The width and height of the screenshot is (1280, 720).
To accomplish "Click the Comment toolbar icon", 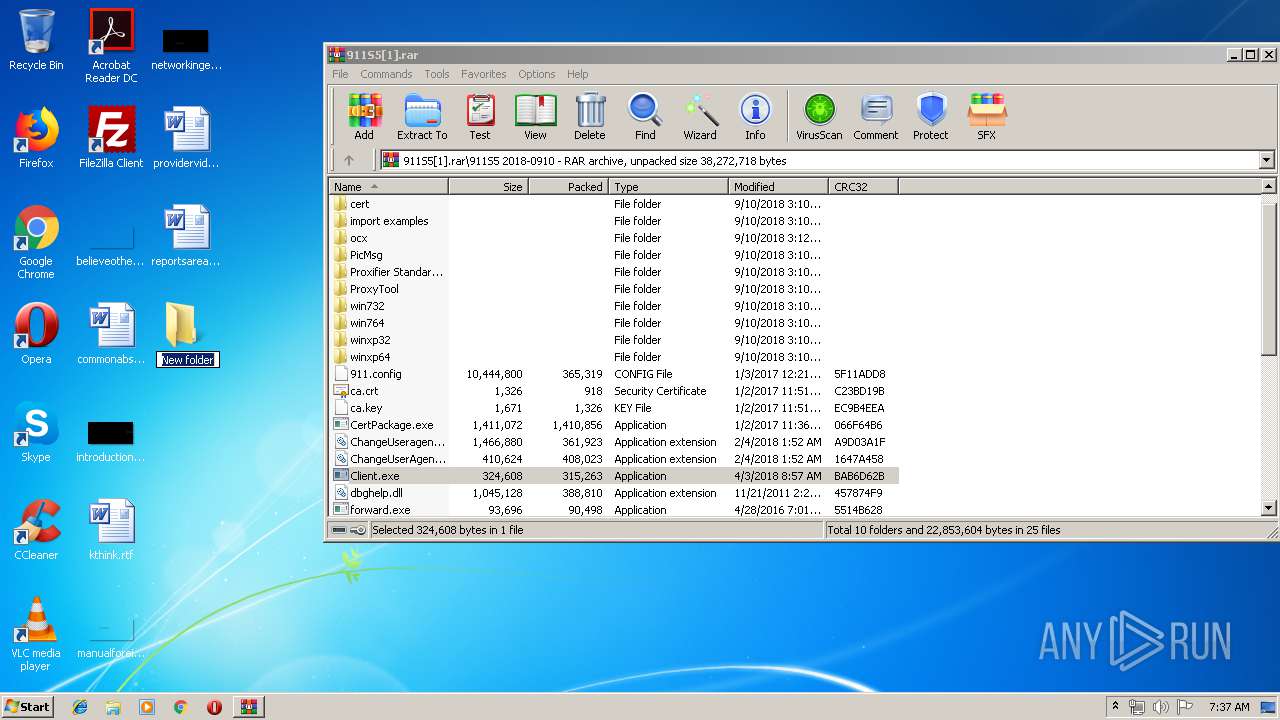I will [x=876, y=117].
